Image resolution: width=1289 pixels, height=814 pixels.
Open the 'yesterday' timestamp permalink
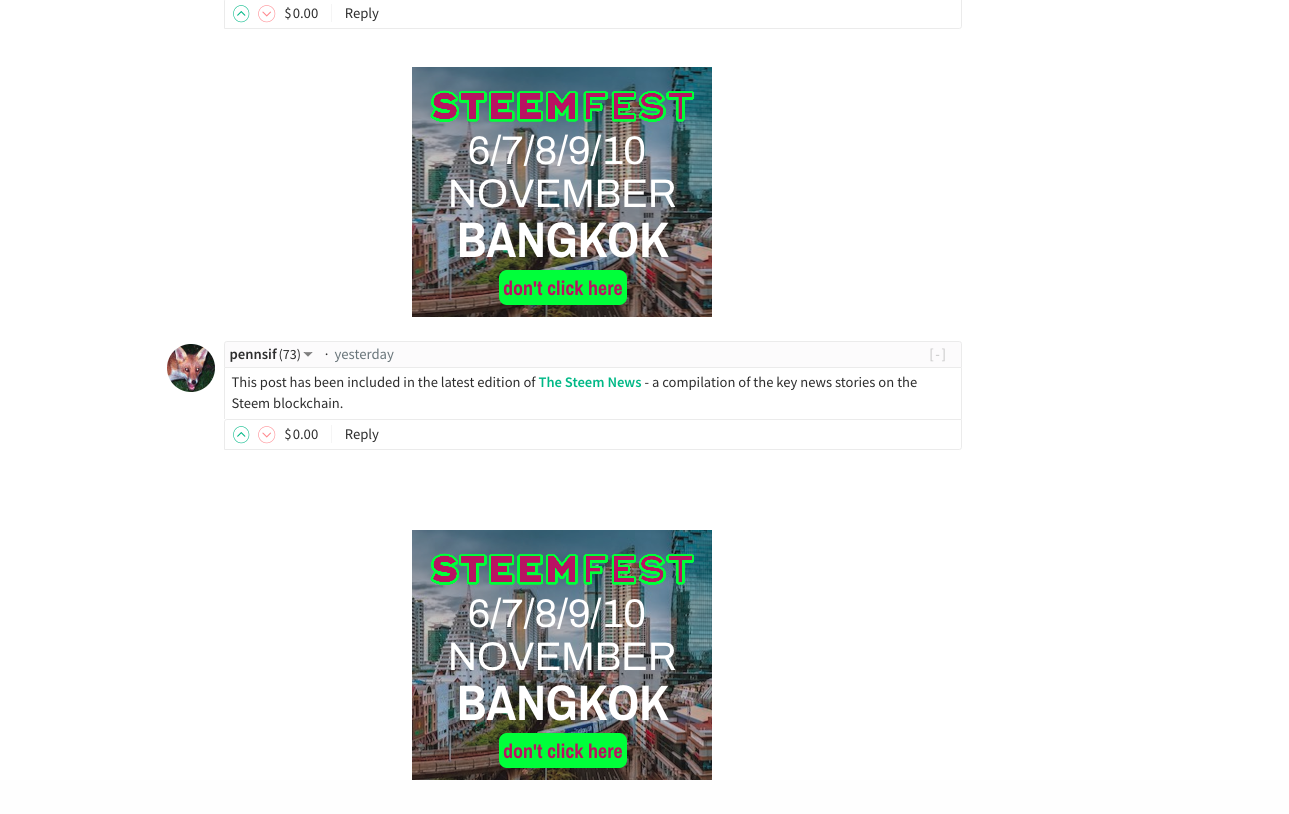tap(364, 355)
